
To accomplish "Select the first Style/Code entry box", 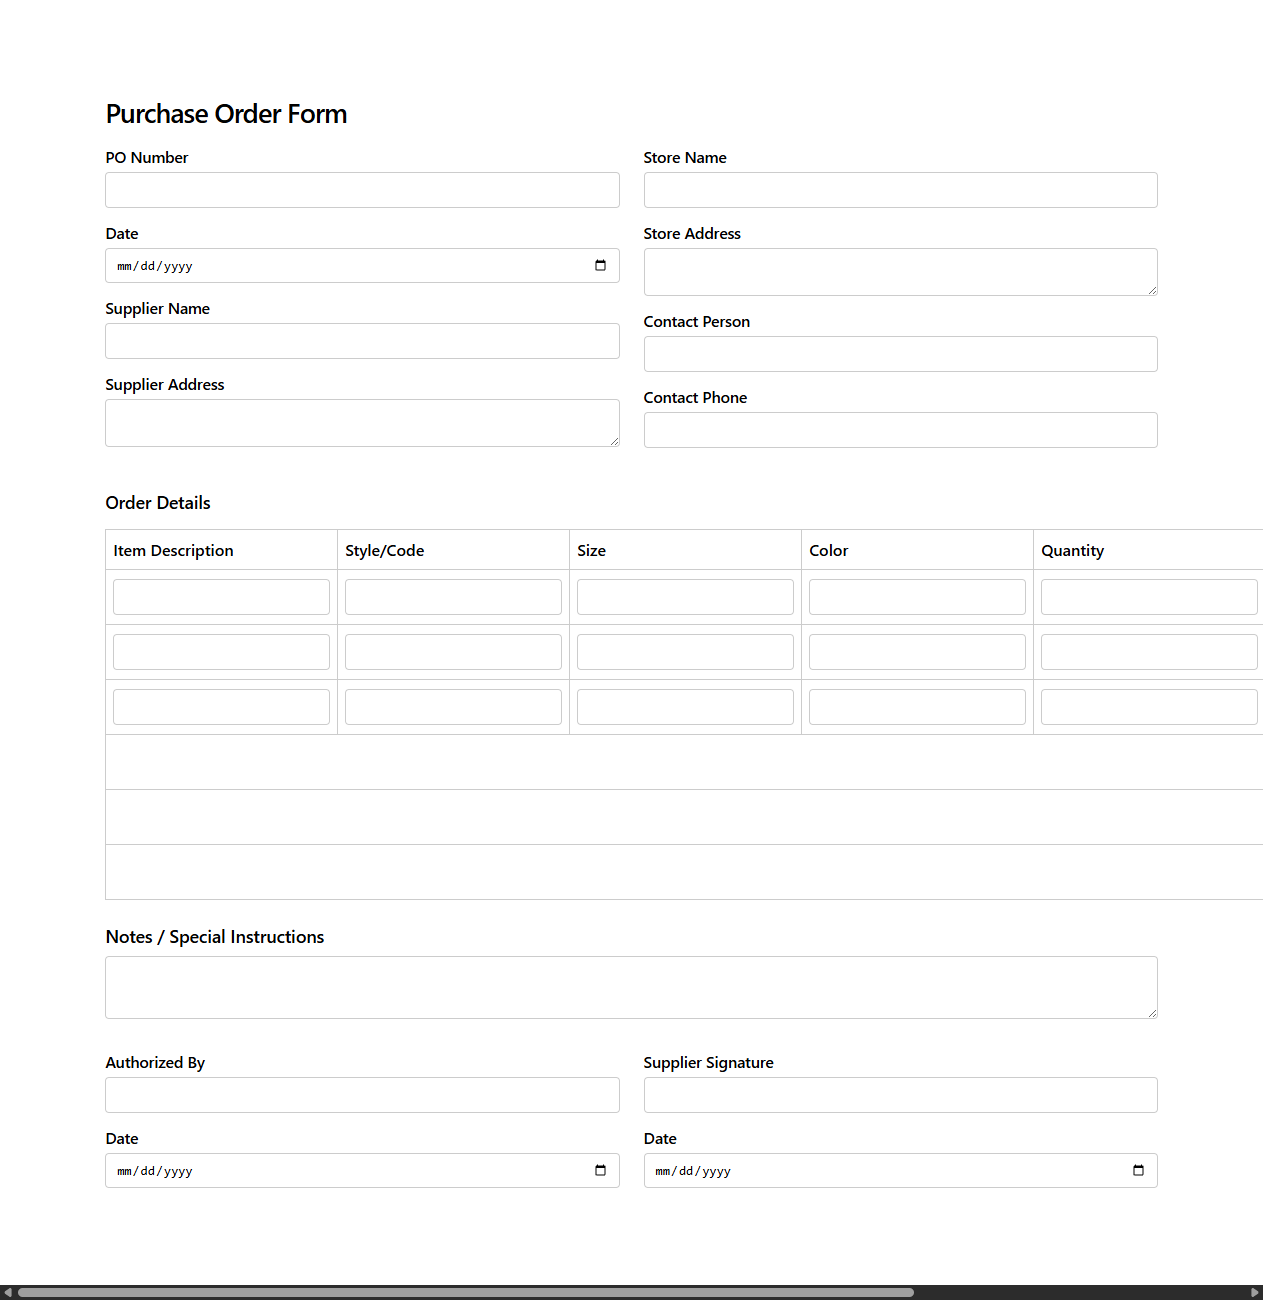I will pos(452,596).
